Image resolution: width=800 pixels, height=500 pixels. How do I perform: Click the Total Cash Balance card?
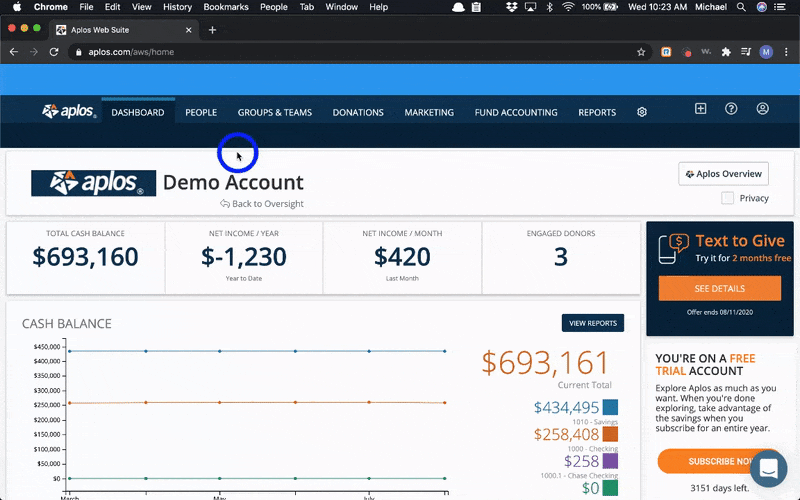85,258
